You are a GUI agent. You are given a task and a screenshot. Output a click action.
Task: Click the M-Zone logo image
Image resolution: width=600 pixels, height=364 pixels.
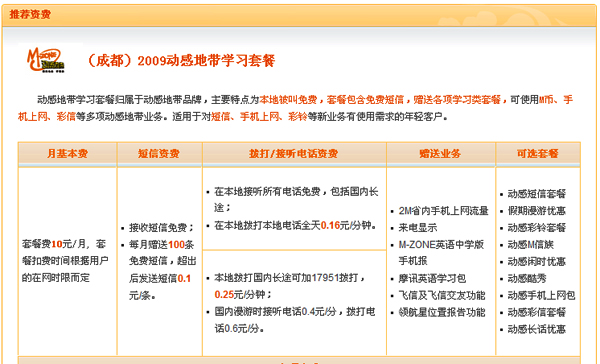[x=46, y=60]
